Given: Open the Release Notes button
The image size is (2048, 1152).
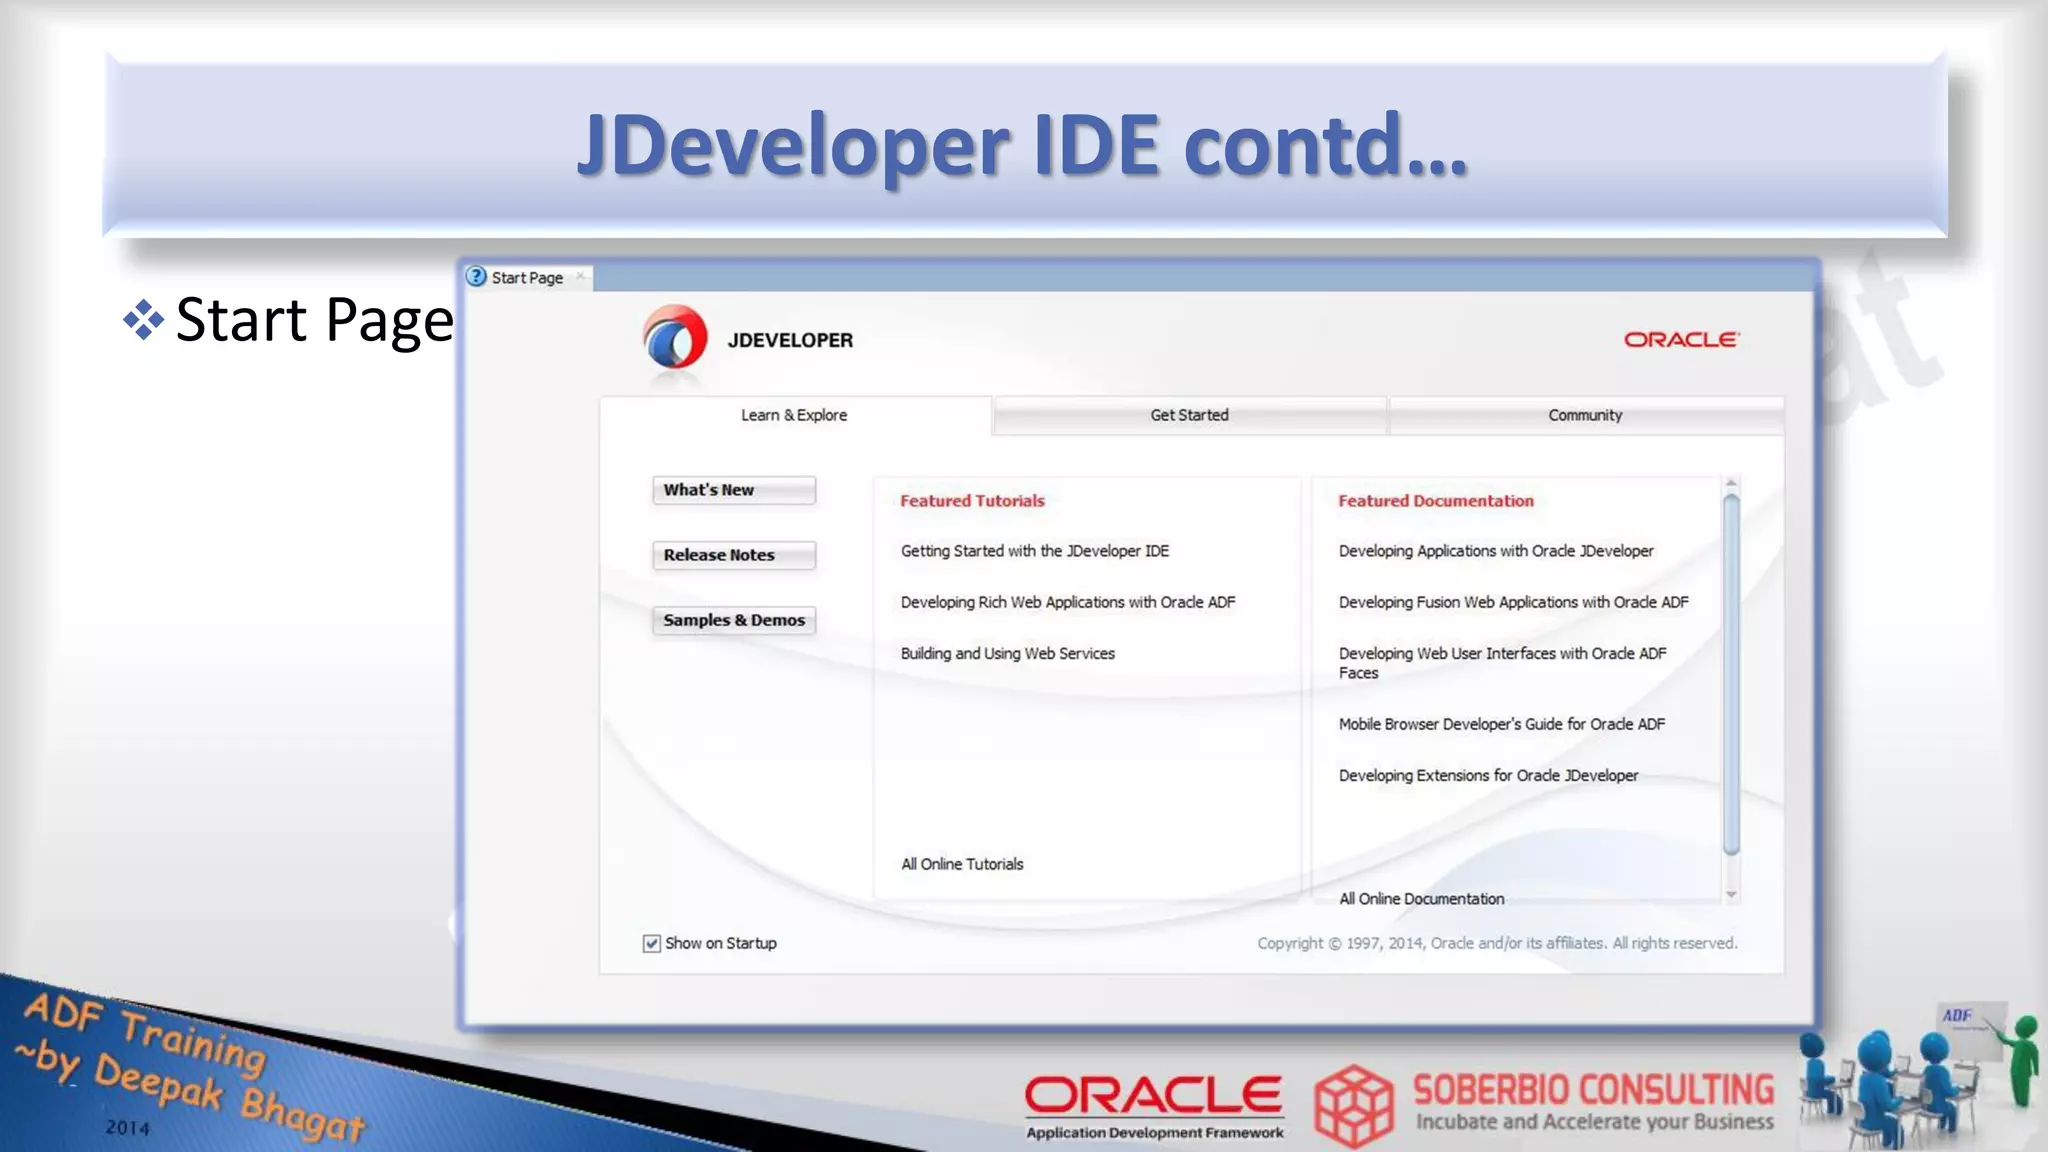Looking at the screenshot, I should click(733, 555).
